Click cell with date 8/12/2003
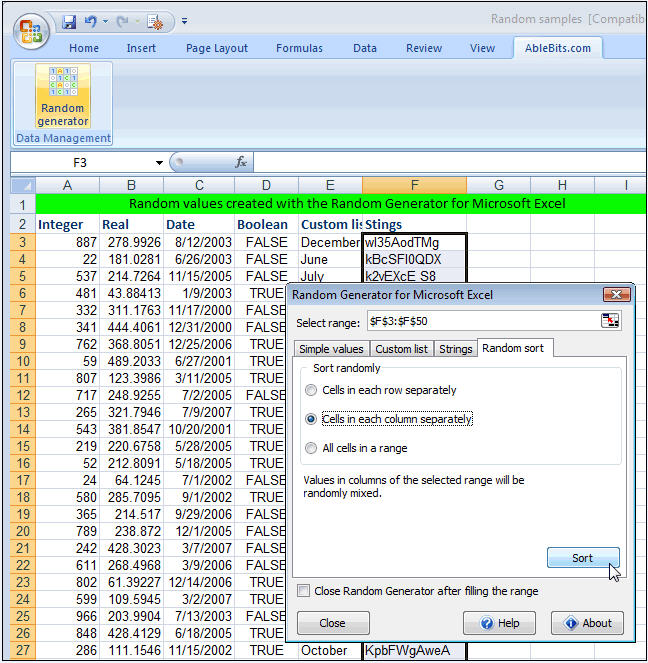Viewport: 648px width, 663px height. (199, 242)
